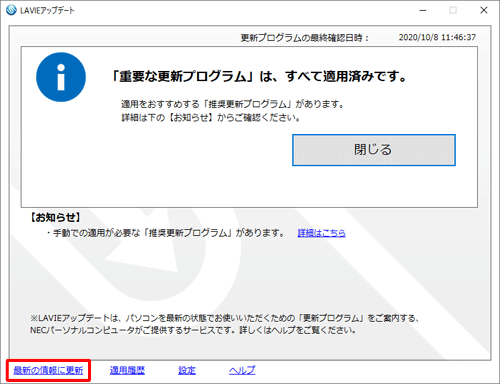The image size is (500, 384).
Task: Open the 設定 link
Action: tap(187, 370)
